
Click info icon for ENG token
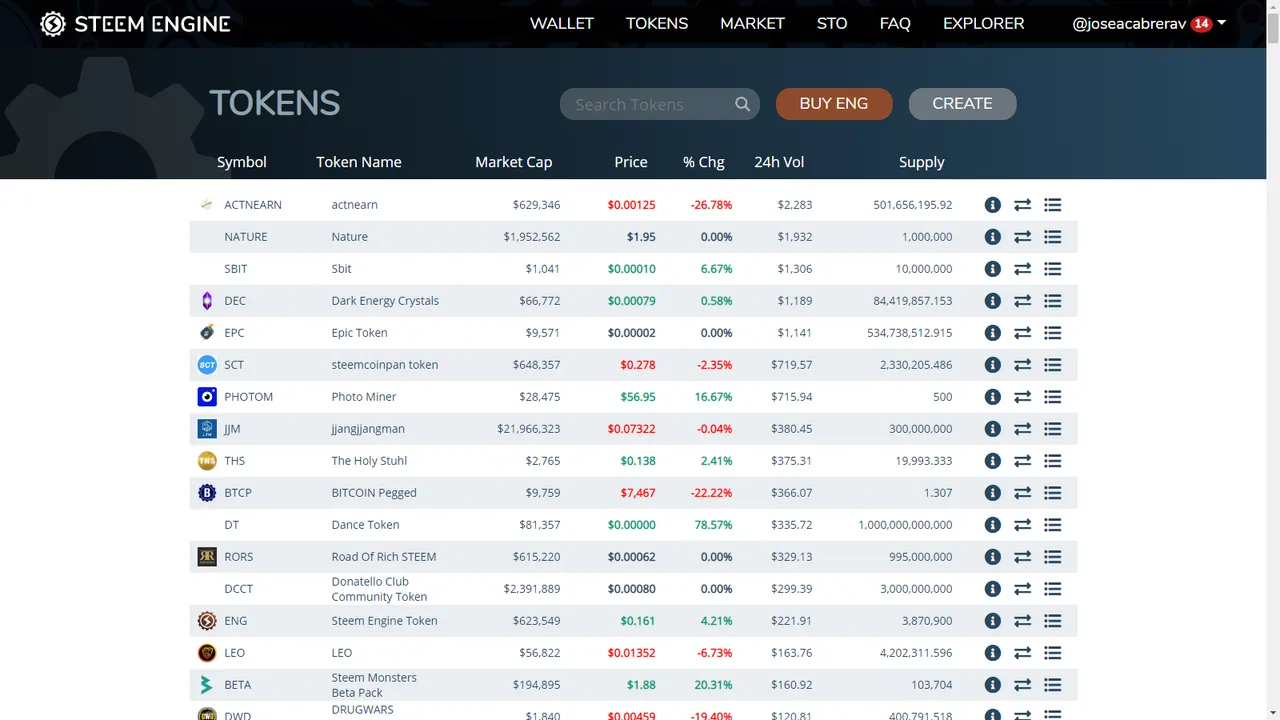click(x=992, y=621)
